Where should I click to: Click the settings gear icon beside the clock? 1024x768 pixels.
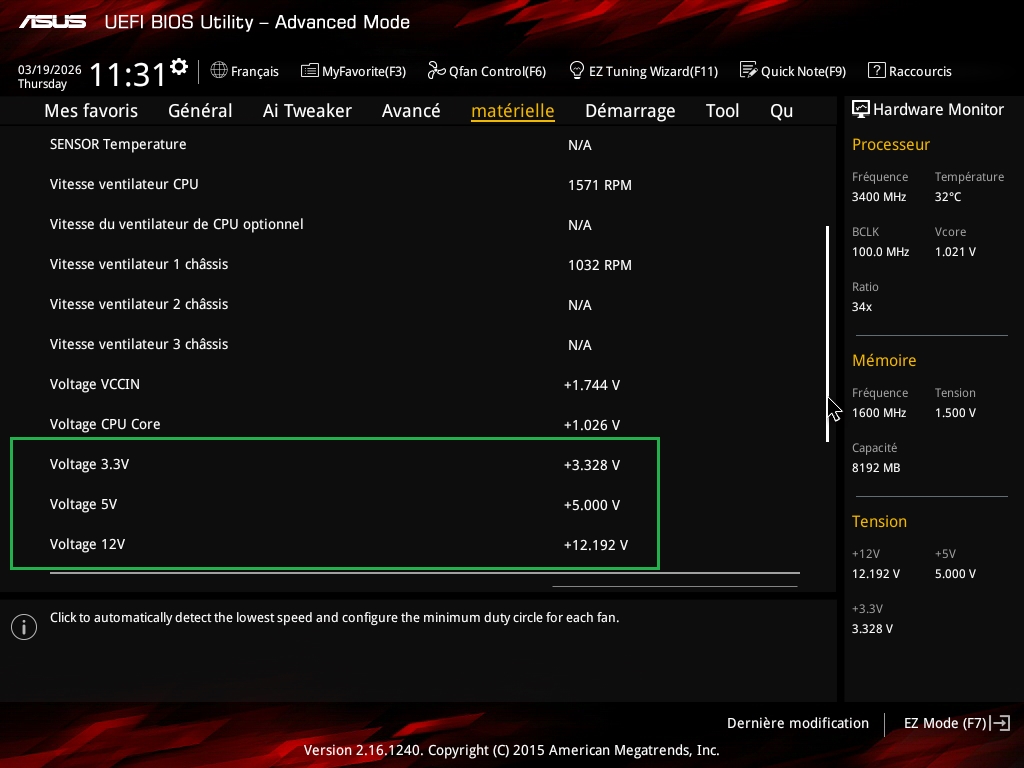179,67
